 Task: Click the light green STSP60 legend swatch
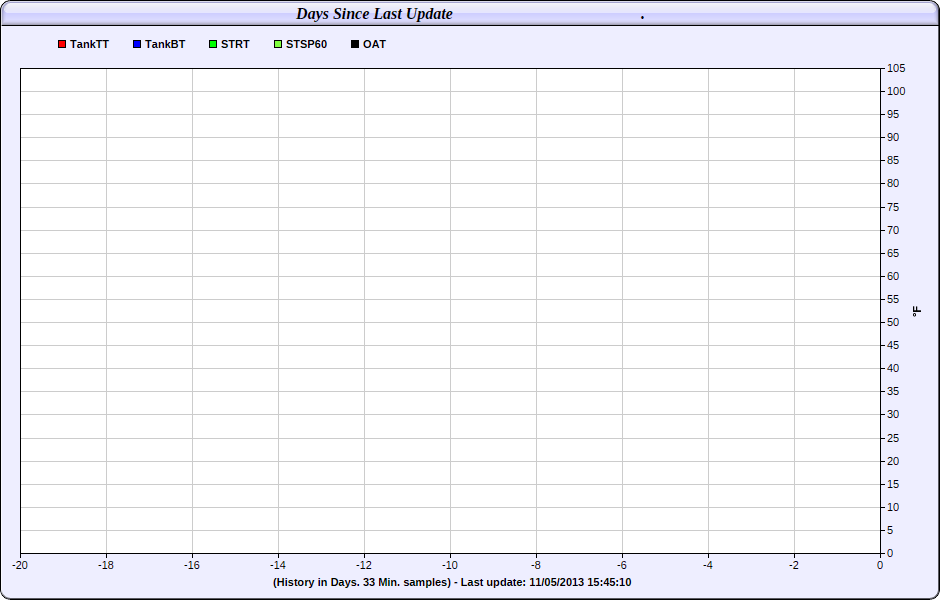point(278,44)
